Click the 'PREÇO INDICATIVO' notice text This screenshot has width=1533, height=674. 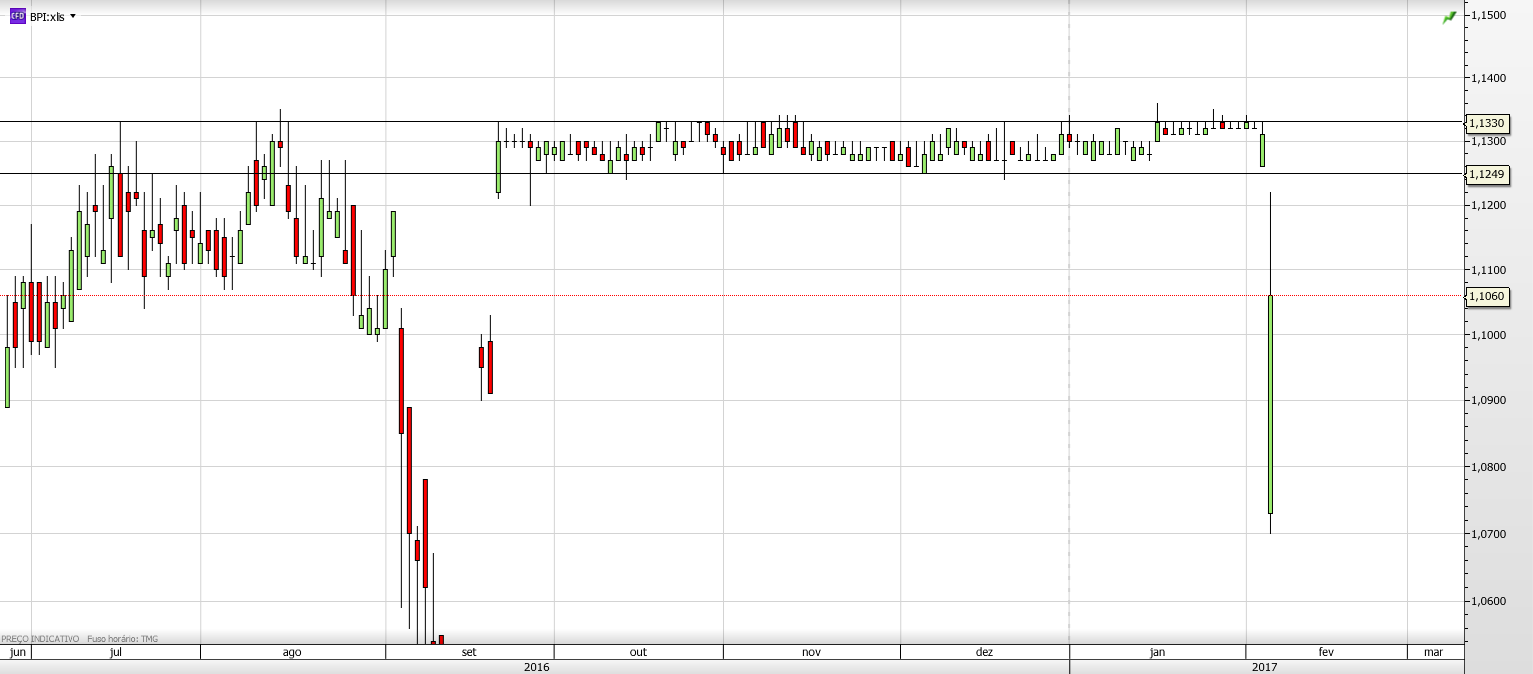click(x=40, y=639)
